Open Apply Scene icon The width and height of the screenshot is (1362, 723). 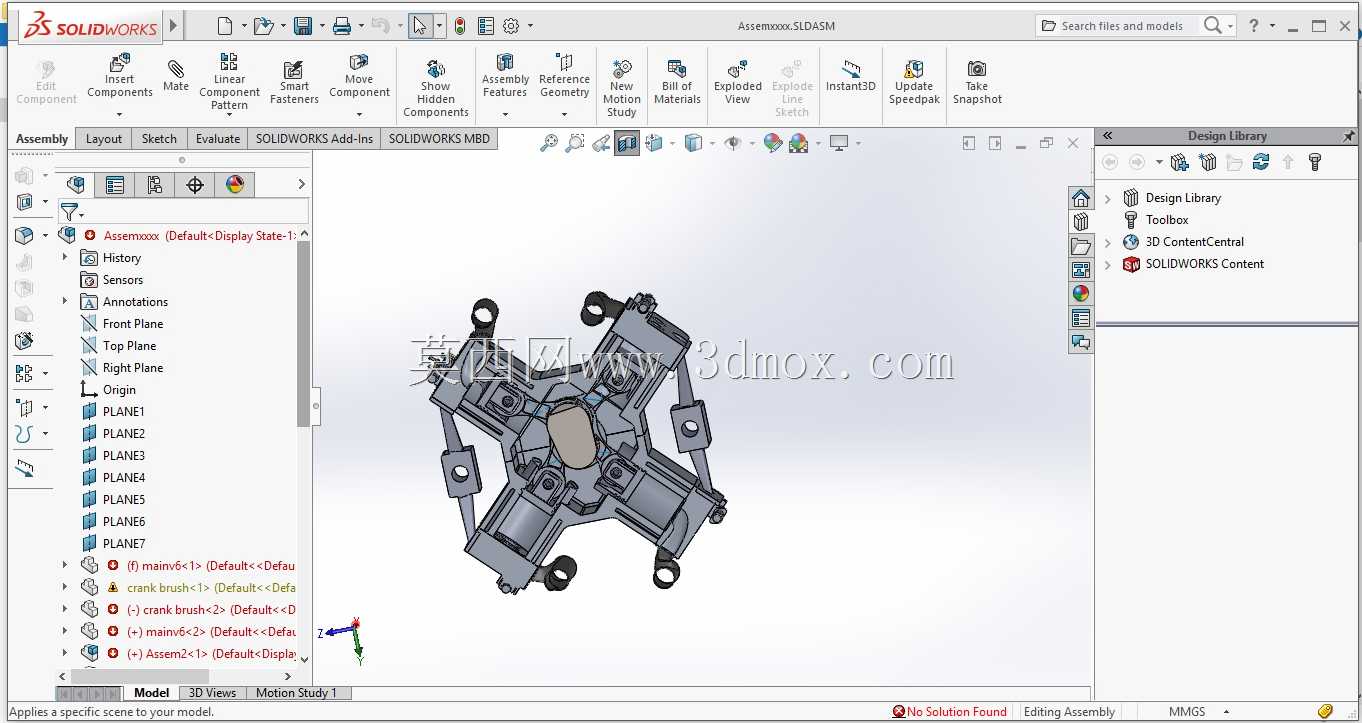click(798, 143)
